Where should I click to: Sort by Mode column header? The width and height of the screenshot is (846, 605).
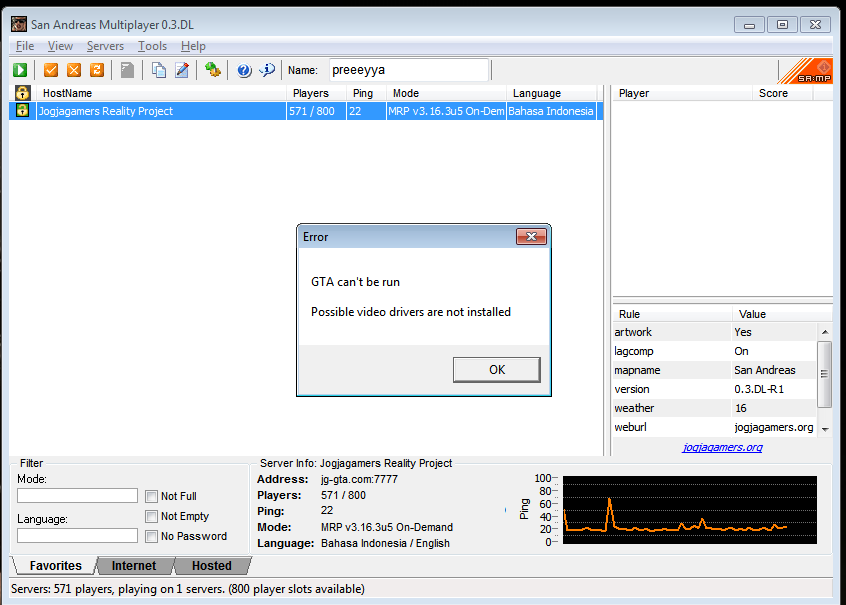point(446,93)
